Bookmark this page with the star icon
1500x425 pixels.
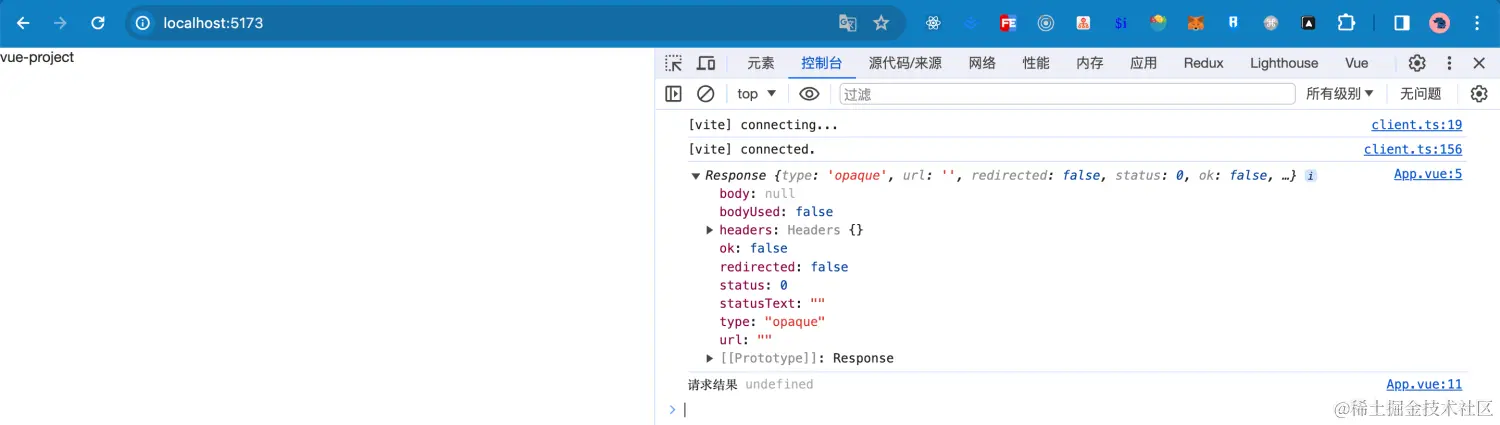[881, 23]
